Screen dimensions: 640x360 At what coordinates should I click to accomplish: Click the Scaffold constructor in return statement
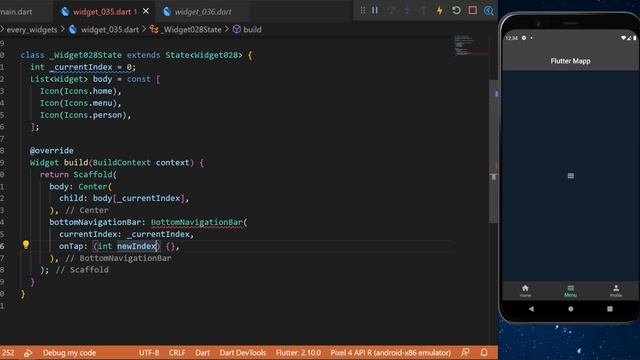point(93,174)
